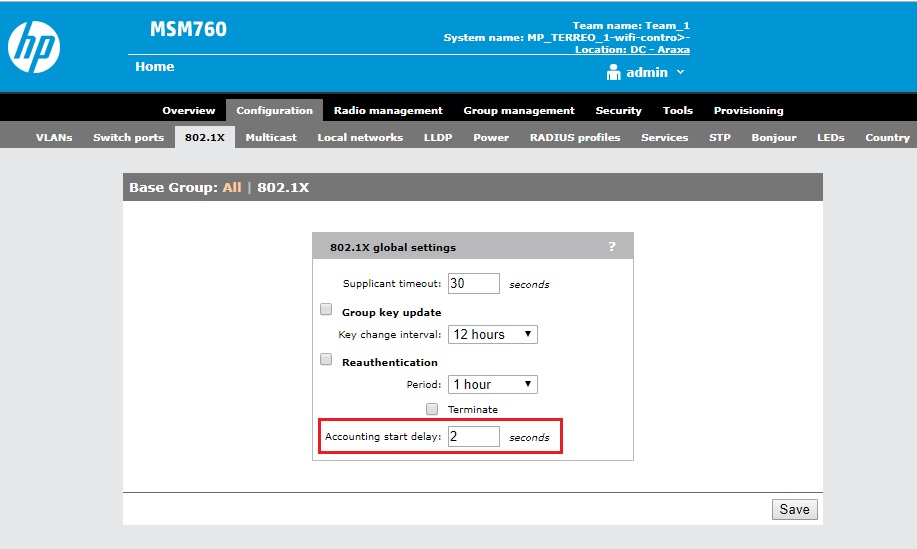The image size is (917, 549).
Task: Click the All base group link
Action: (232, 188)
